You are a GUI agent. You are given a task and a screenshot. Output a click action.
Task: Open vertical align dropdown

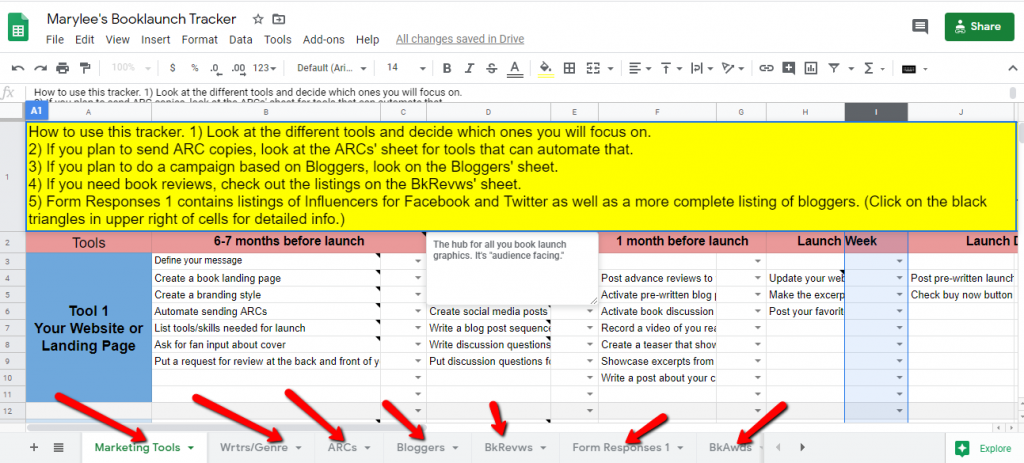[670, 68]
